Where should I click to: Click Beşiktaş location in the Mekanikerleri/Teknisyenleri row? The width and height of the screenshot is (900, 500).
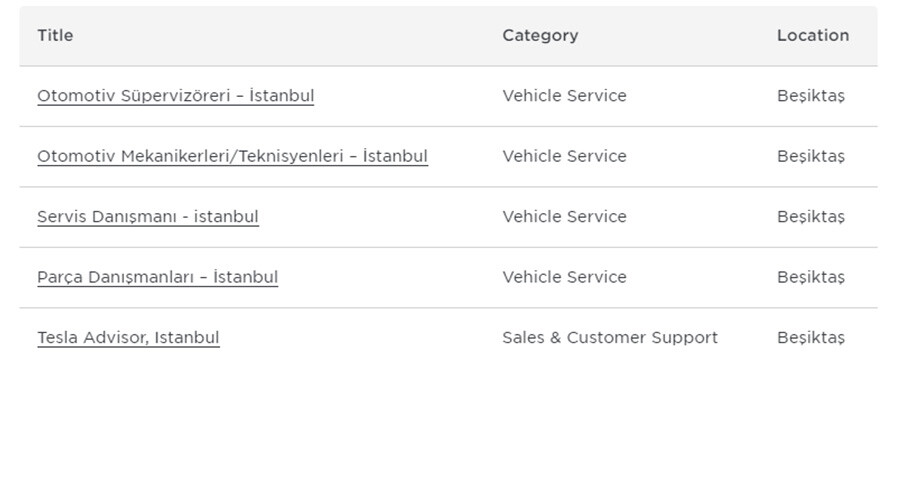coord(810,156)
